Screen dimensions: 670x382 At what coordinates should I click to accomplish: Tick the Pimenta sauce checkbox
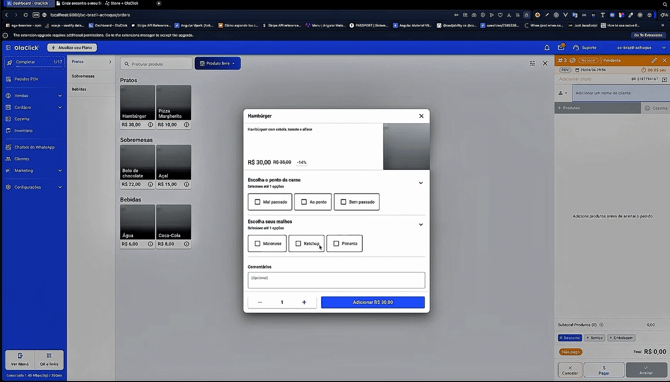[x=336, y=244]
